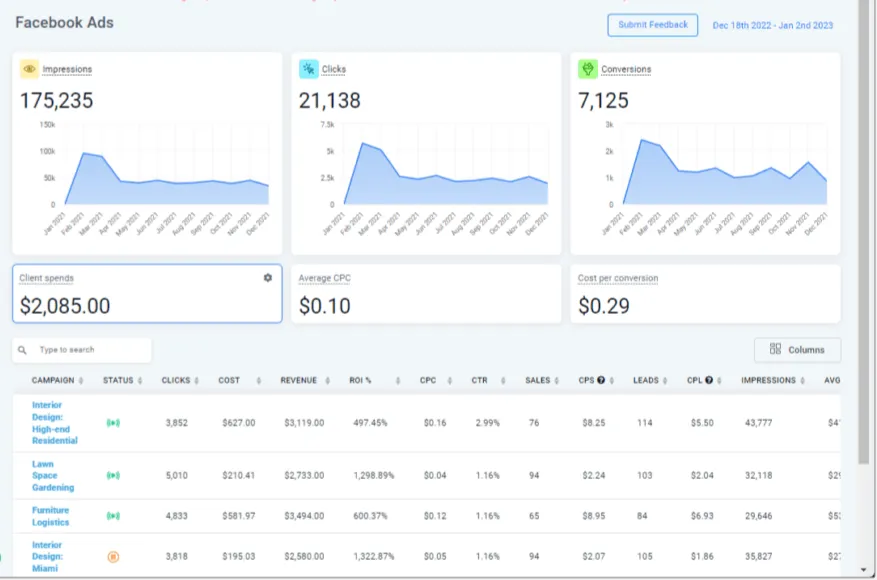
Task: Sort table by Sales column
Action: [557, 381]
